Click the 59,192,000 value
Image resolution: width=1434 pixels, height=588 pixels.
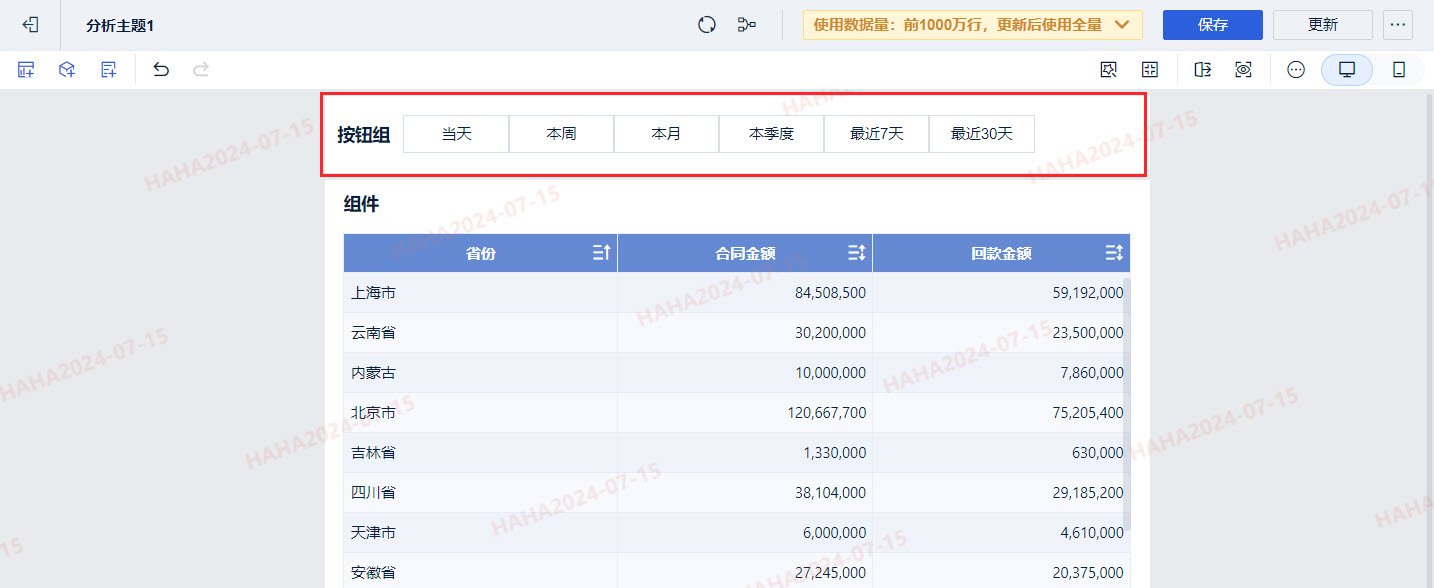1088,293
